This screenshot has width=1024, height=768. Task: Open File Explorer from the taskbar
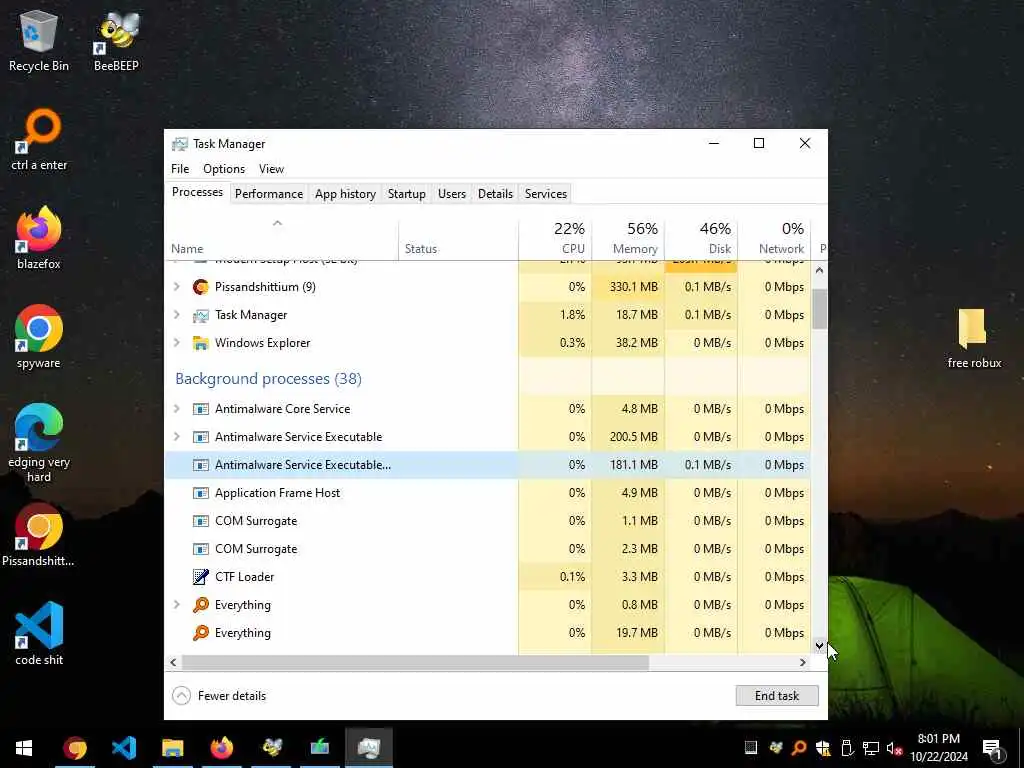173,748
